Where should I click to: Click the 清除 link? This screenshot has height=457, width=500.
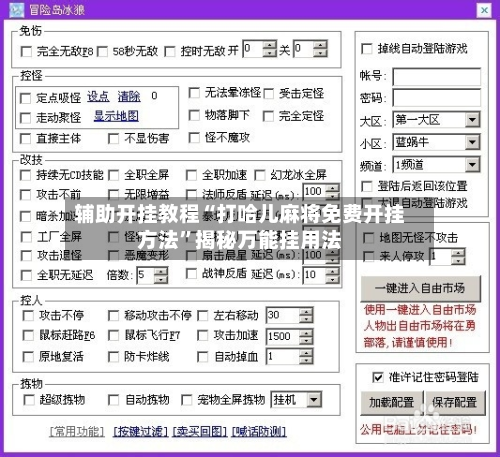pos(129,97)
